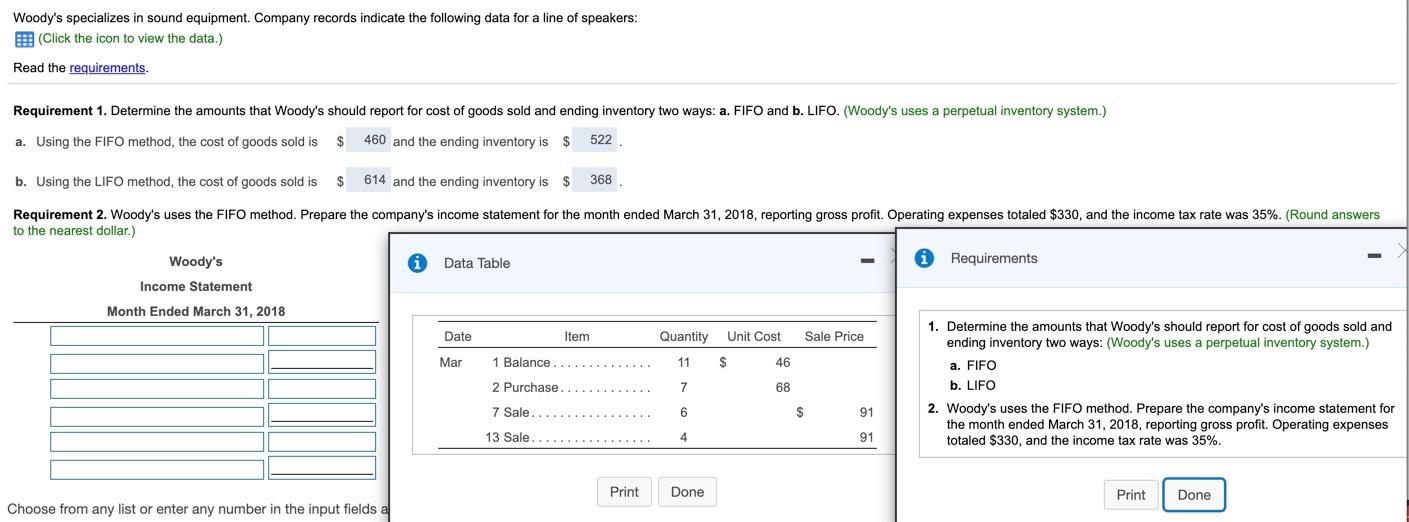
Task: Select second income statement amount field
Action: click(x=322, y=362)
